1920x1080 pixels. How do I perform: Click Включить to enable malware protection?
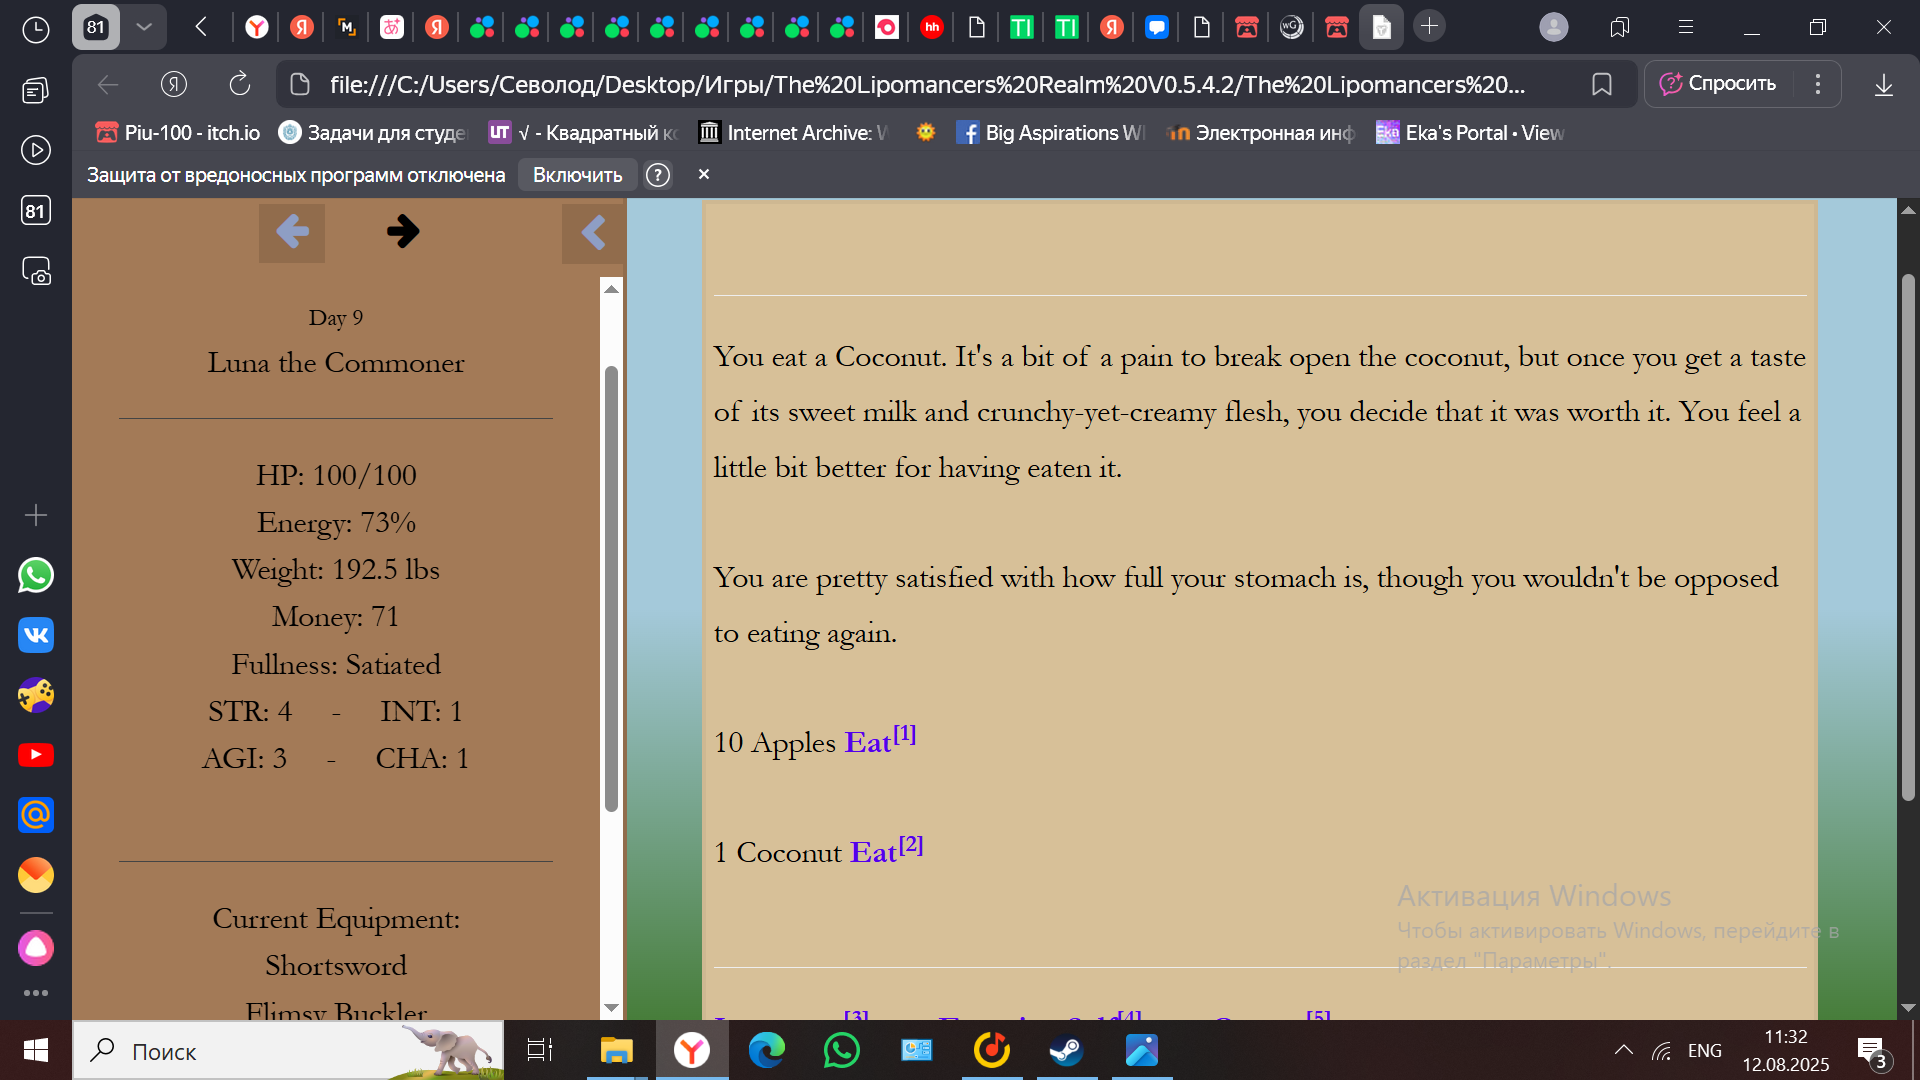pyautogui.click(x=577, y=175)
